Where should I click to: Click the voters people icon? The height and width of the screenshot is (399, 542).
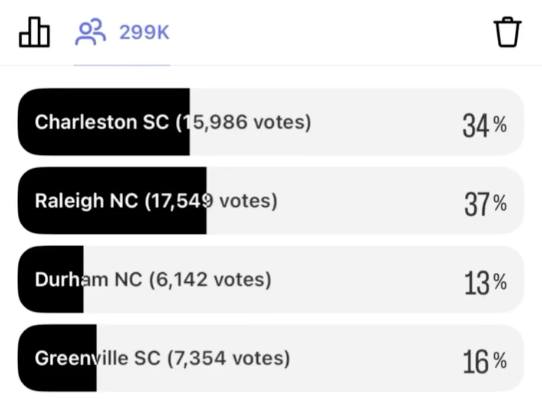91,32
